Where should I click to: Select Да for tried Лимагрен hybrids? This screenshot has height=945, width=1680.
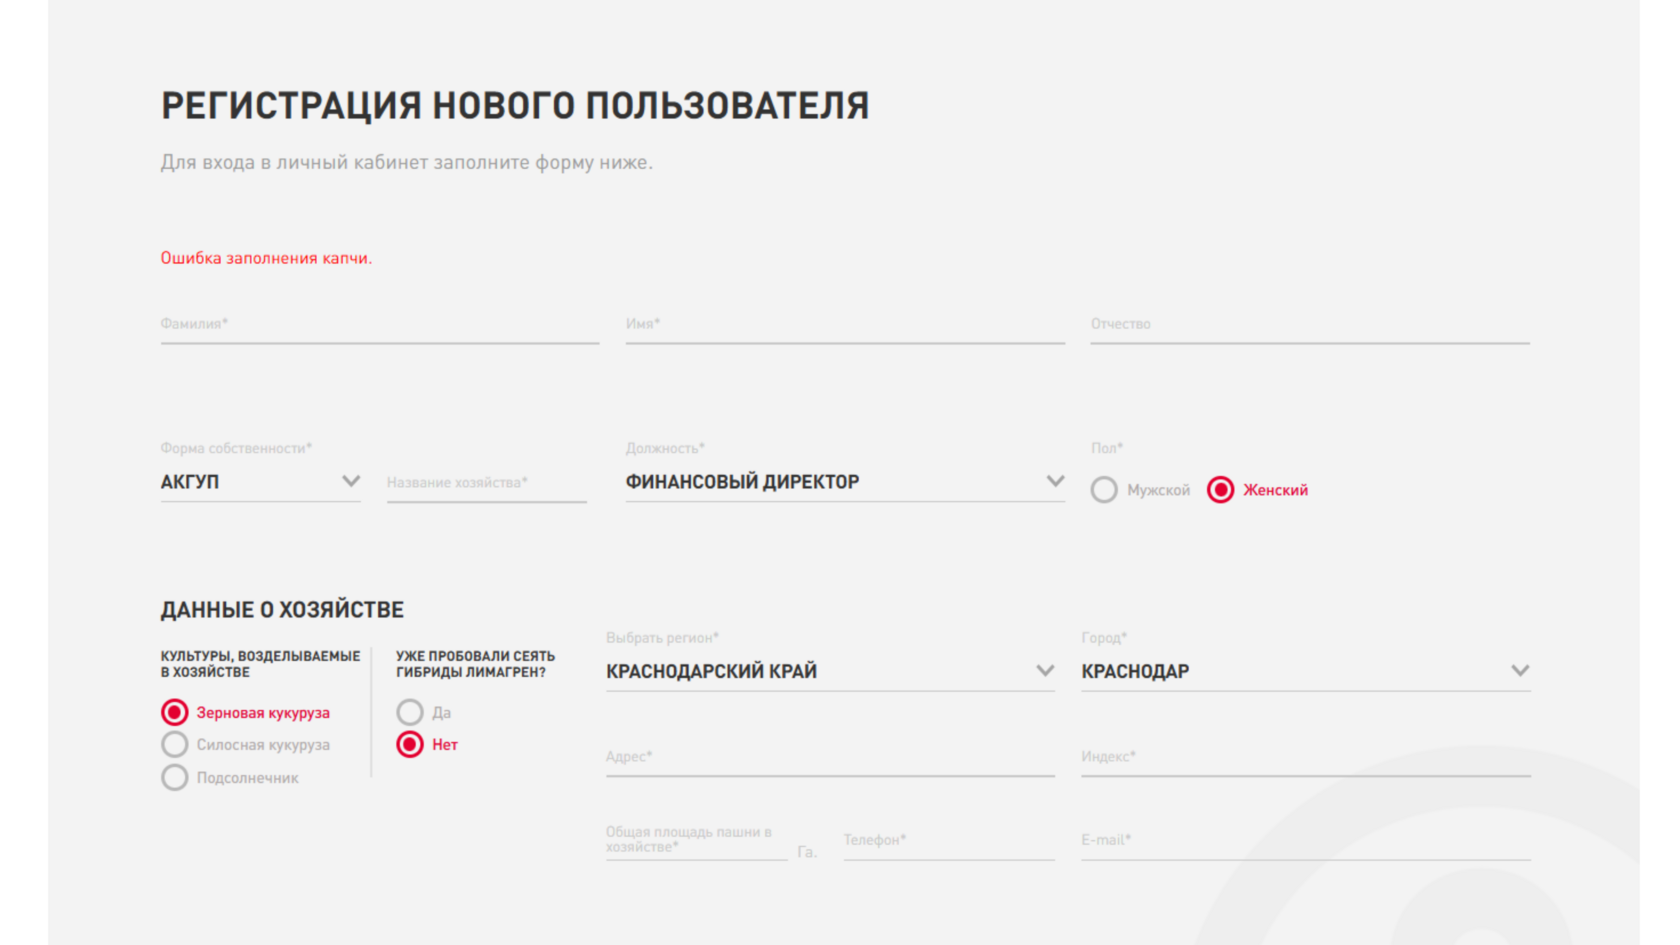[410, 712]
